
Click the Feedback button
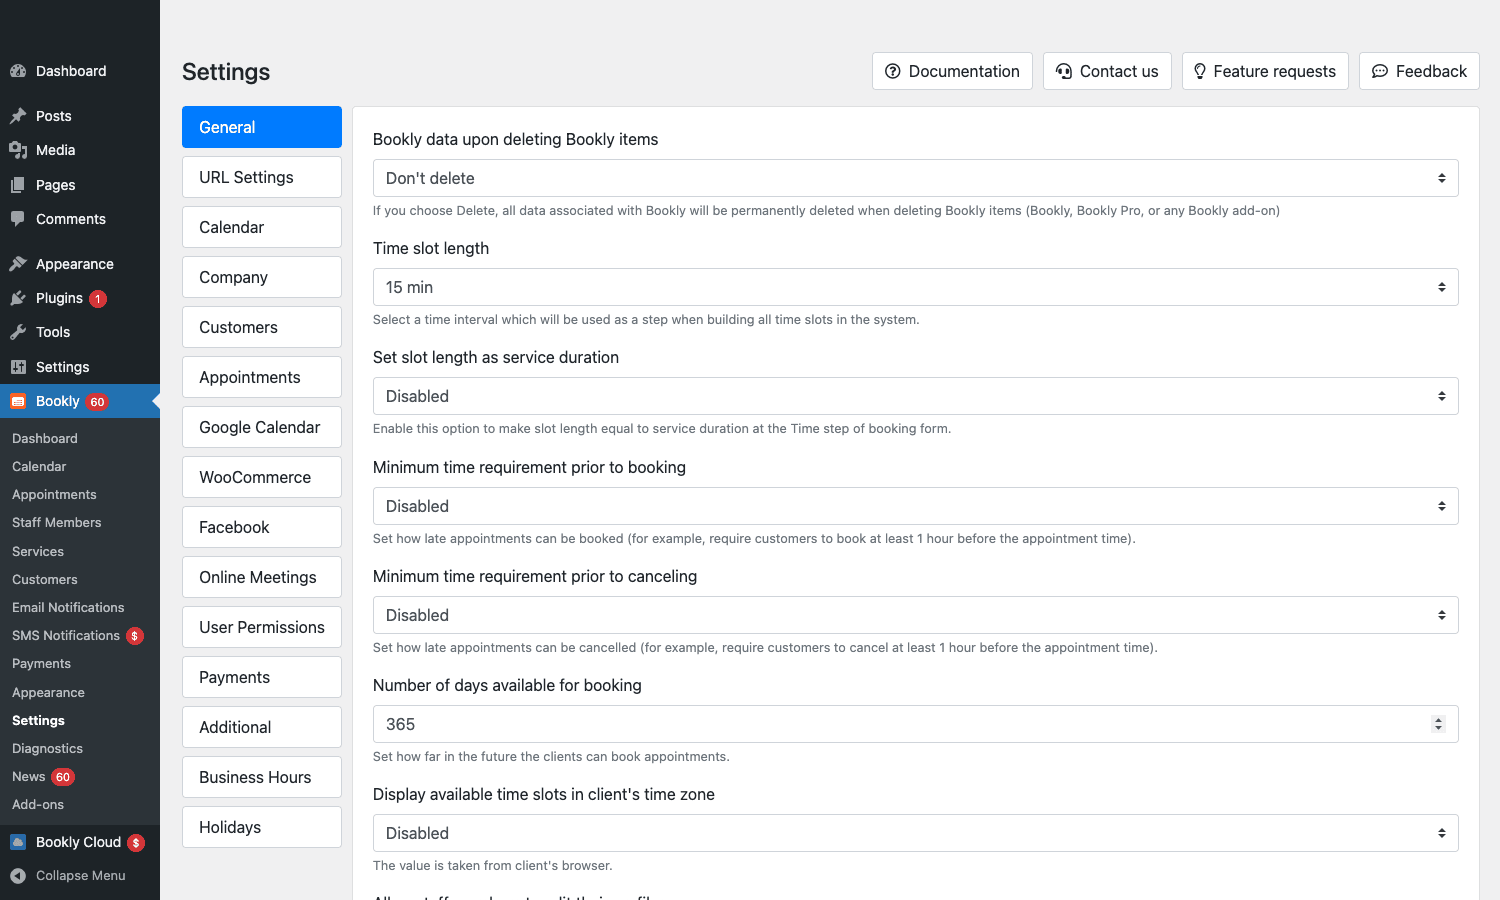click(x=1419, y=71)
